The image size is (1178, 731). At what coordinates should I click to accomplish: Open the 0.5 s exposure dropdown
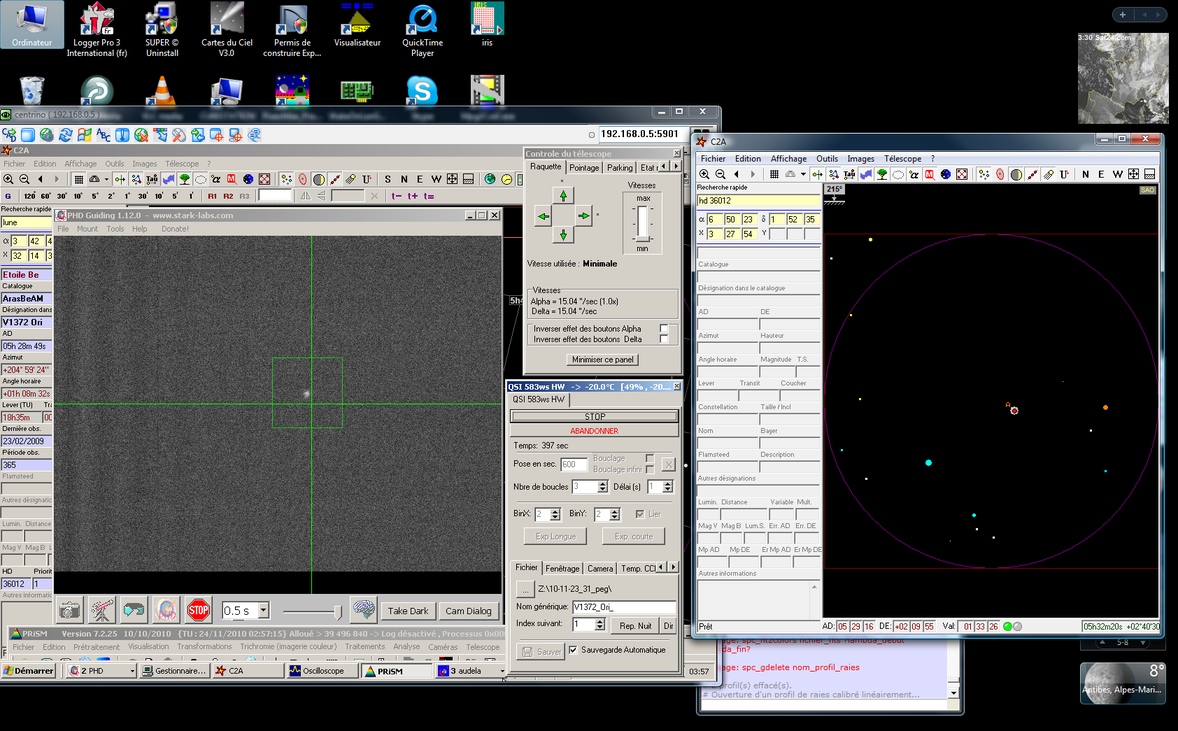tap(264, 610)
